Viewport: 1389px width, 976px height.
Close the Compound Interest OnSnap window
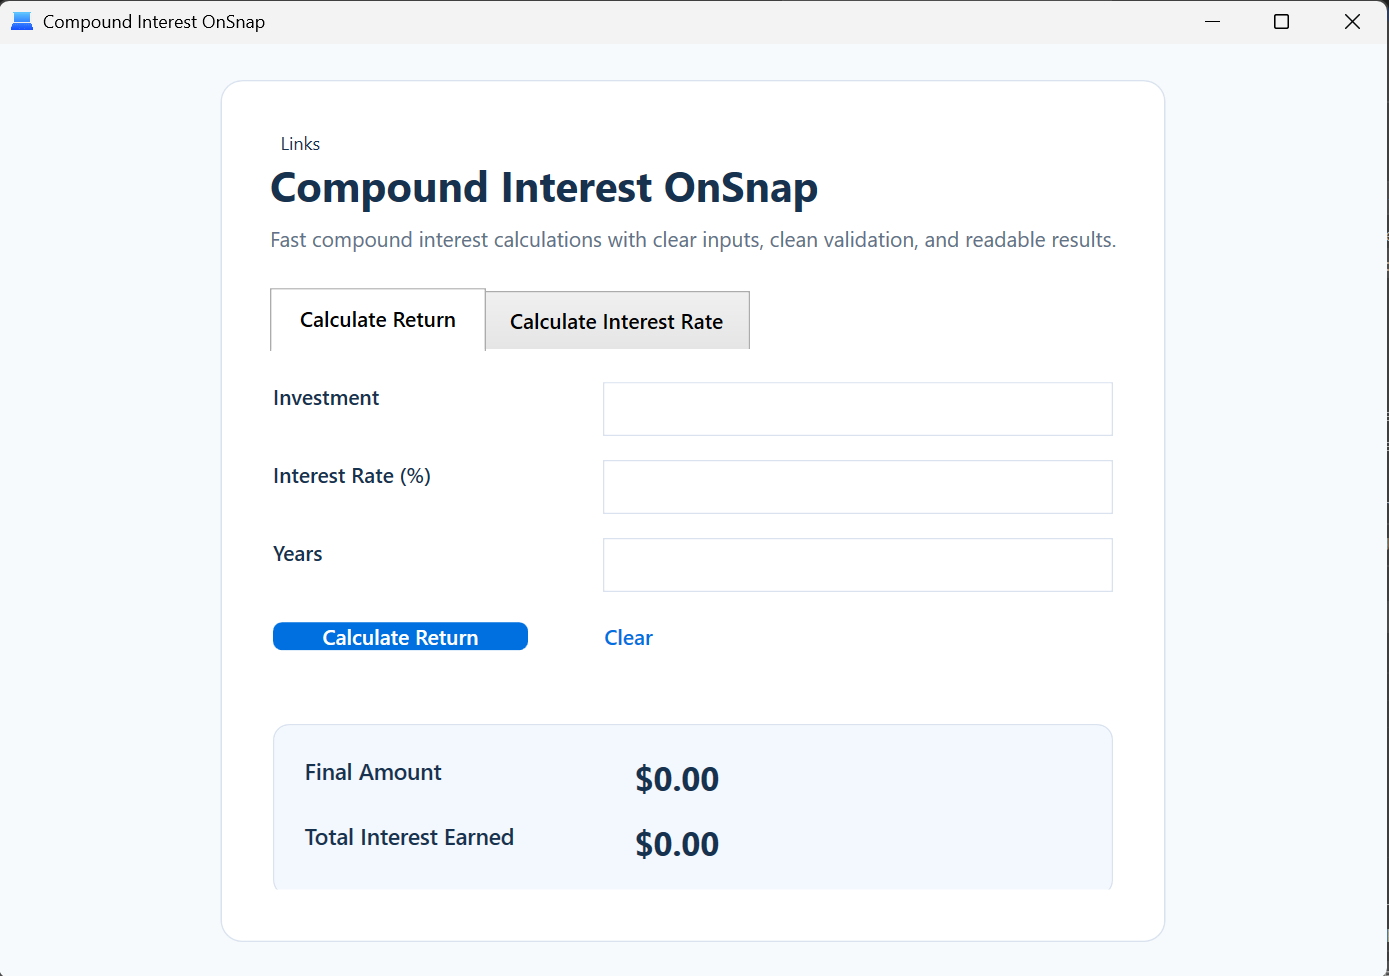point(1352,21)
